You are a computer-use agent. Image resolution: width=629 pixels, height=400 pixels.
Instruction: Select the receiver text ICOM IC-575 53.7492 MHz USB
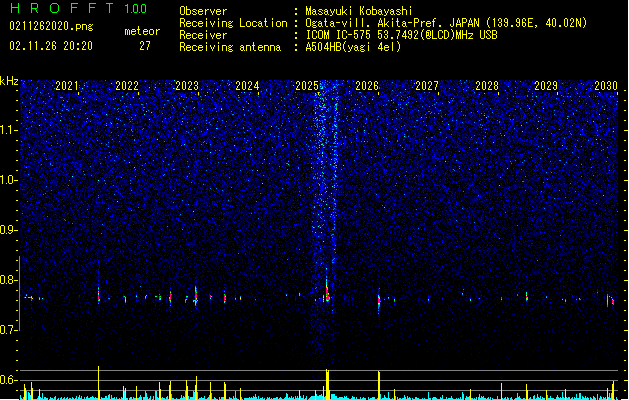402,35
